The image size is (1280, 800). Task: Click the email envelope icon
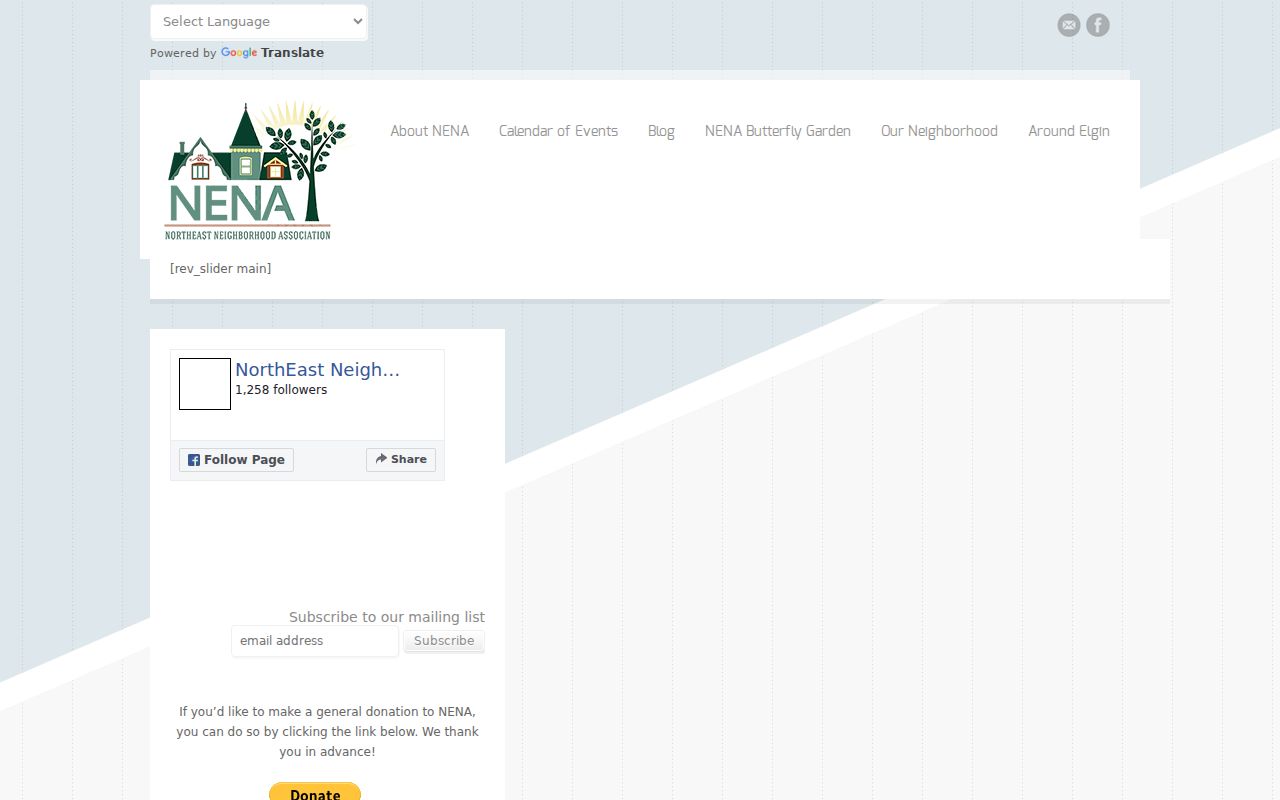(x=1069, y=25)
